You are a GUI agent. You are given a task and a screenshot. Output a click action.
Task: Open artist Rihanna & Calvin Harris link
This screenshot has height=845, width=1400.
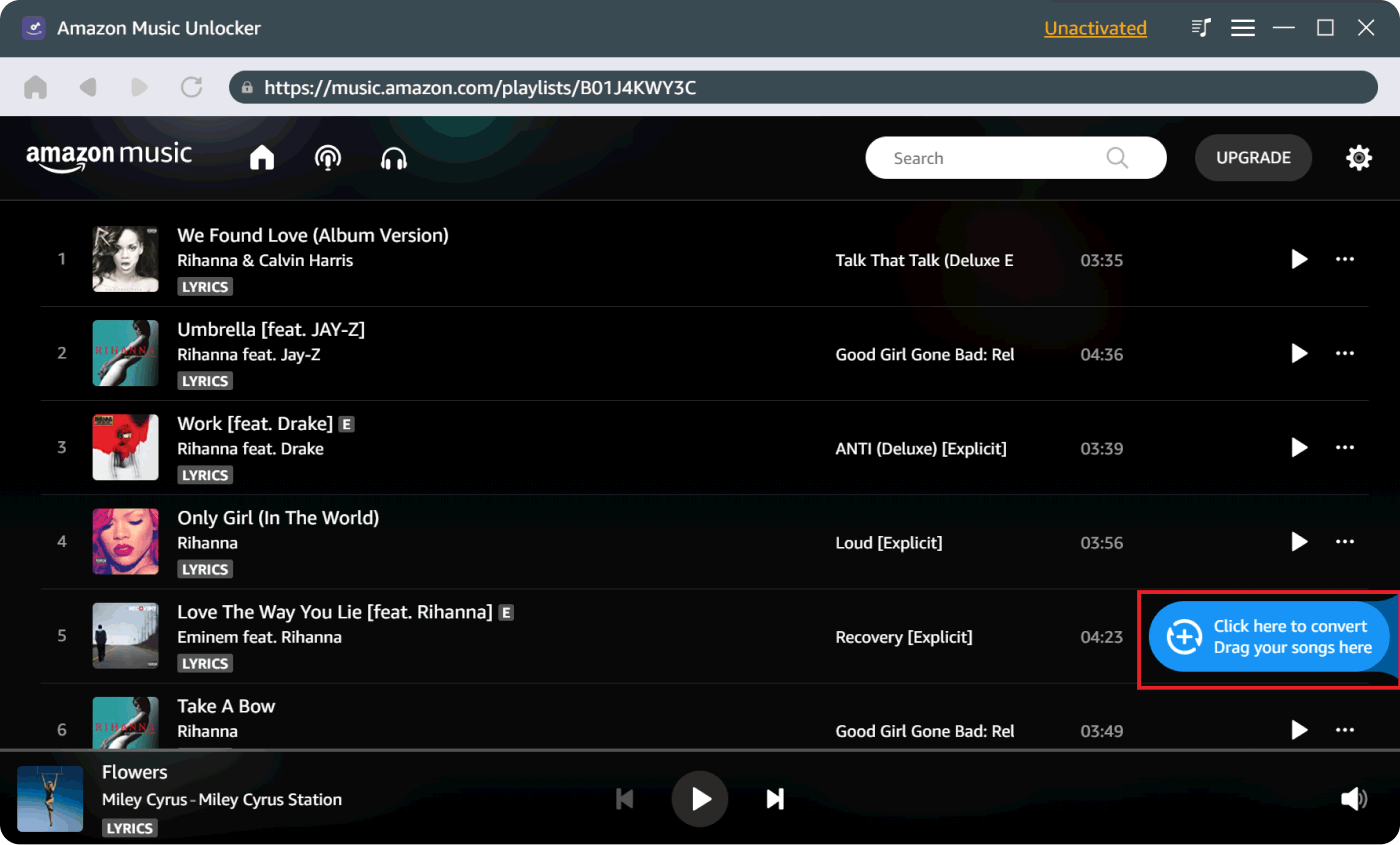pyautogui.click(x=265, y=260)
